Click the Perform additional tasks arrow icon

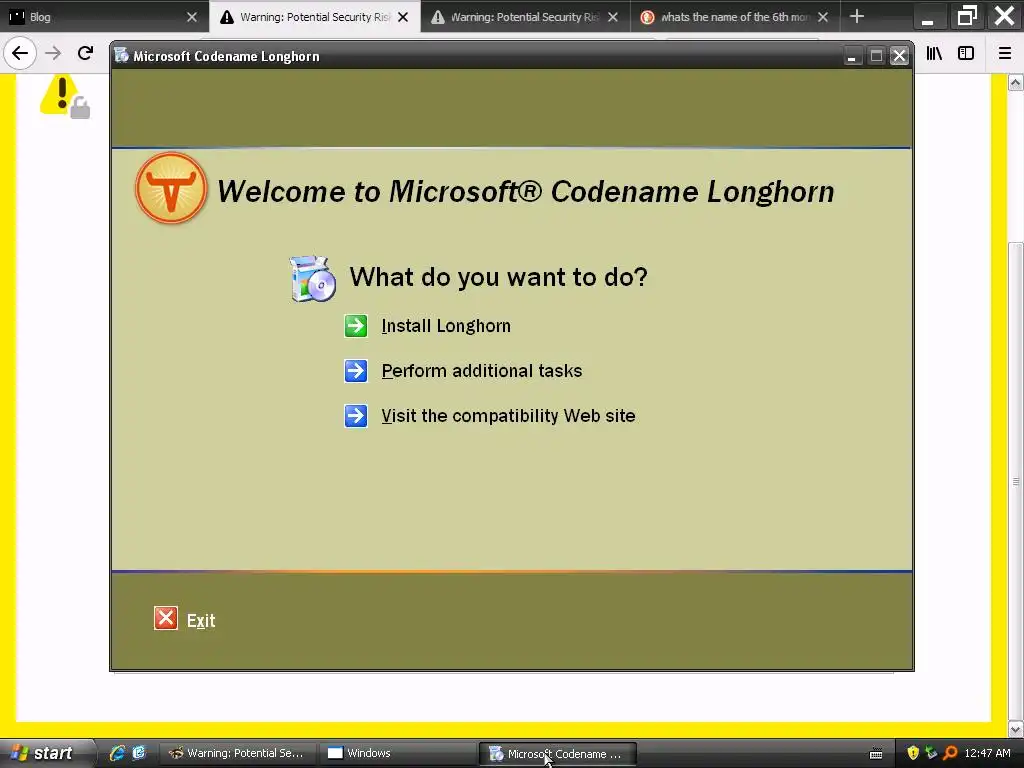356,371
